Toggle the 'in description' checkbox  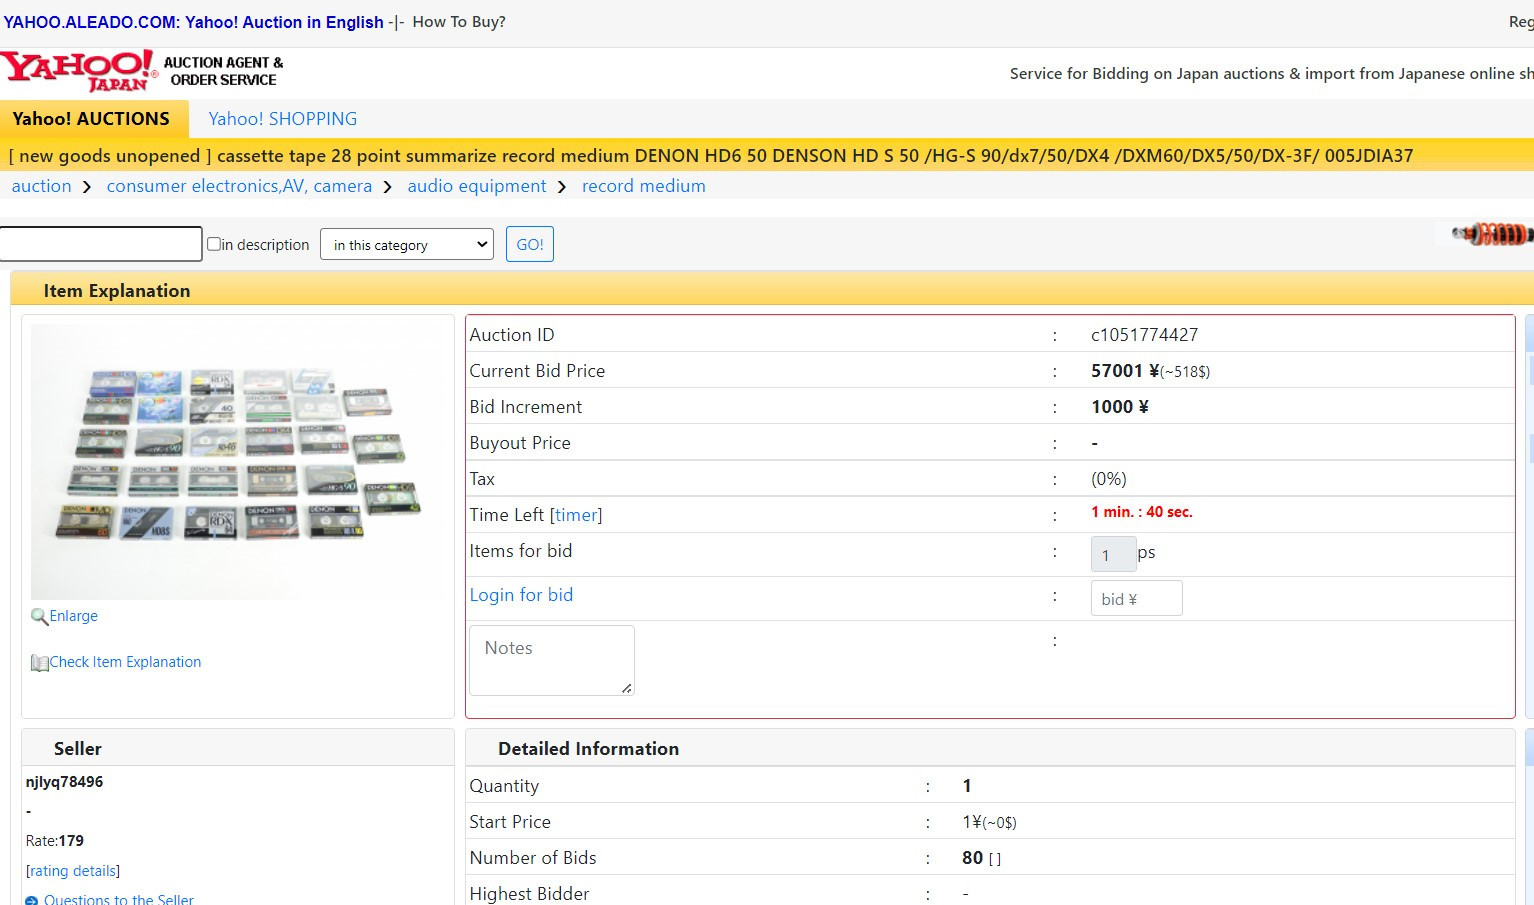click(214, 244)
